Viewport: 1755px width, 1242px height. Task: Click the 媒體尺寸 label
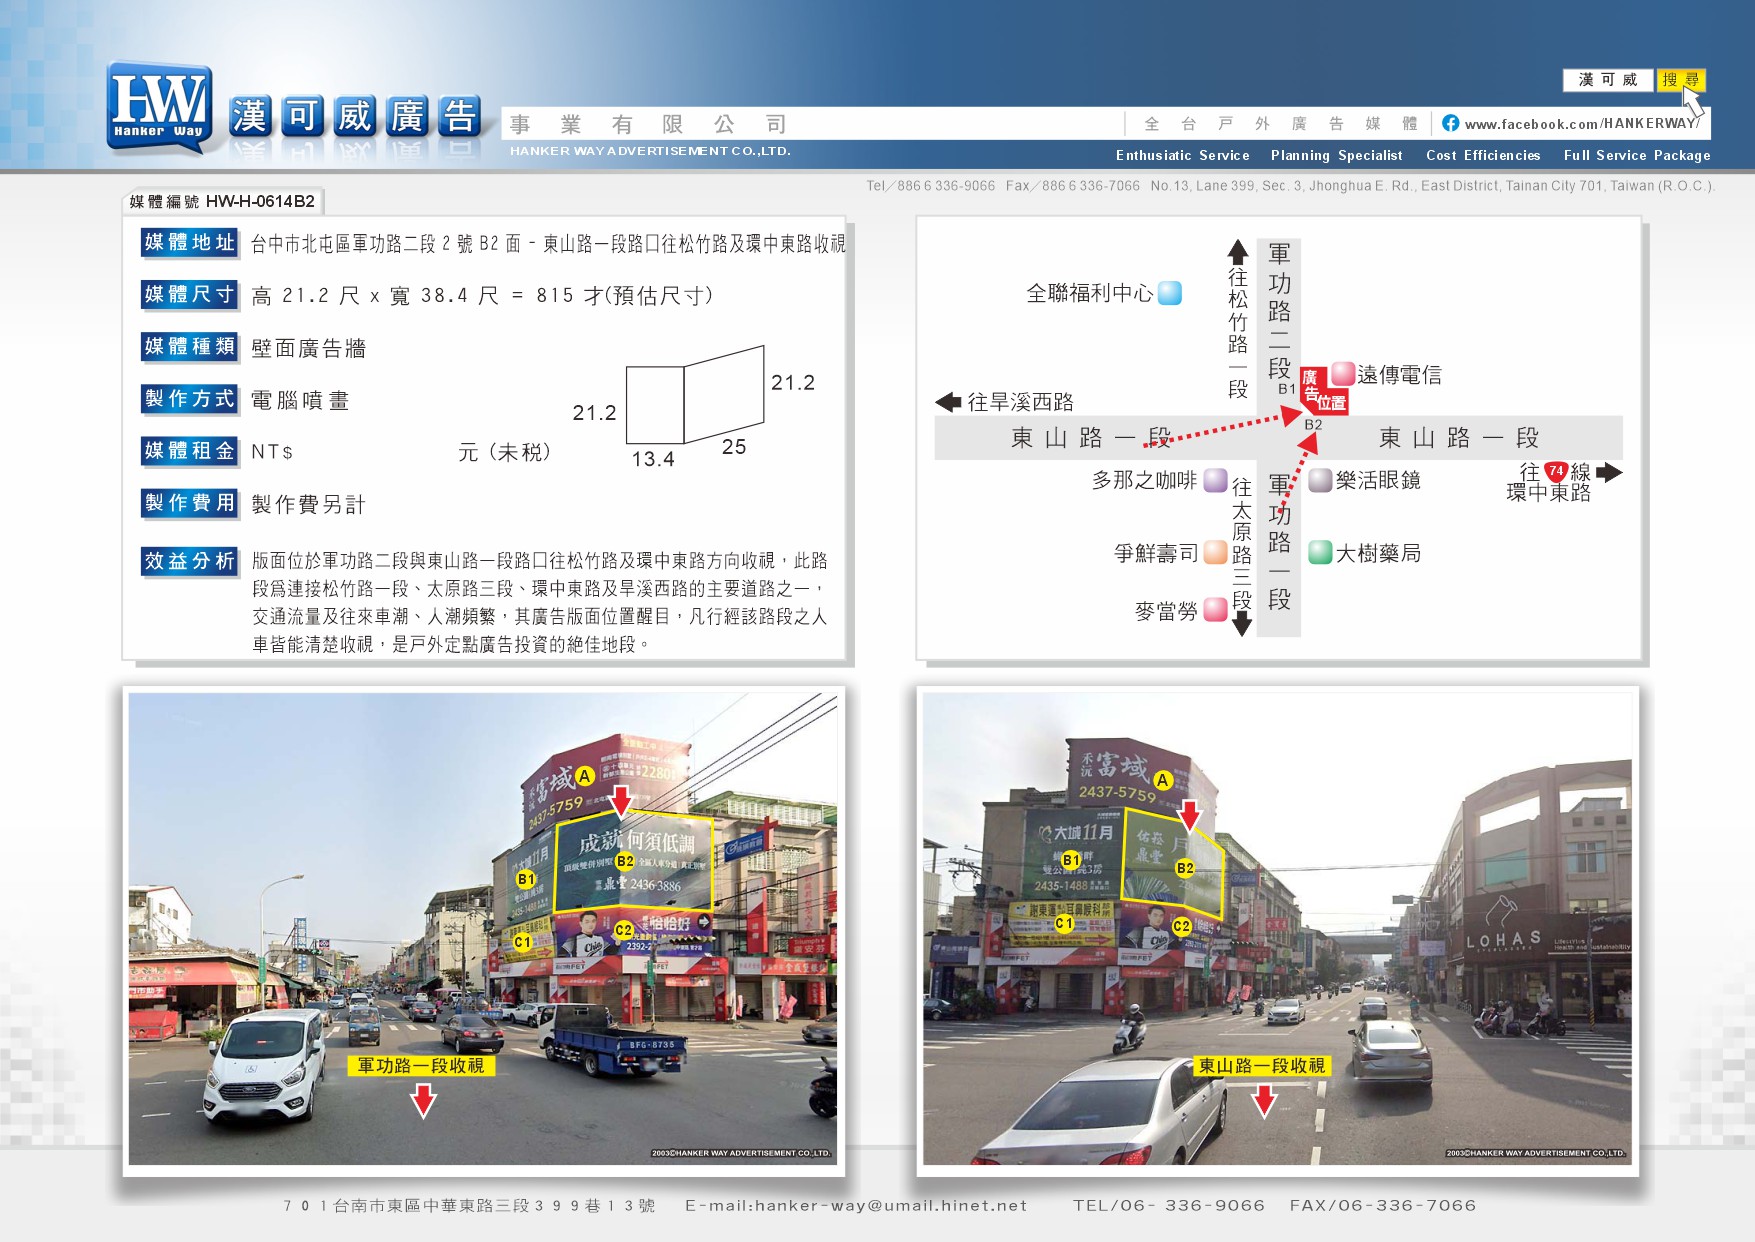[189, 294]
